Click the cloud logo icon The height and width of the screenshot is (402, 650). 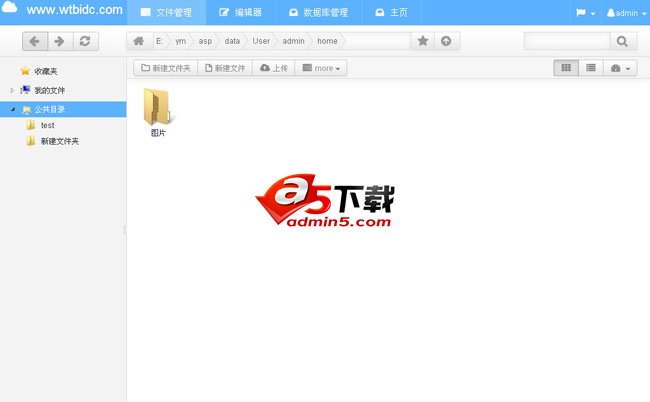coord(9,7)
